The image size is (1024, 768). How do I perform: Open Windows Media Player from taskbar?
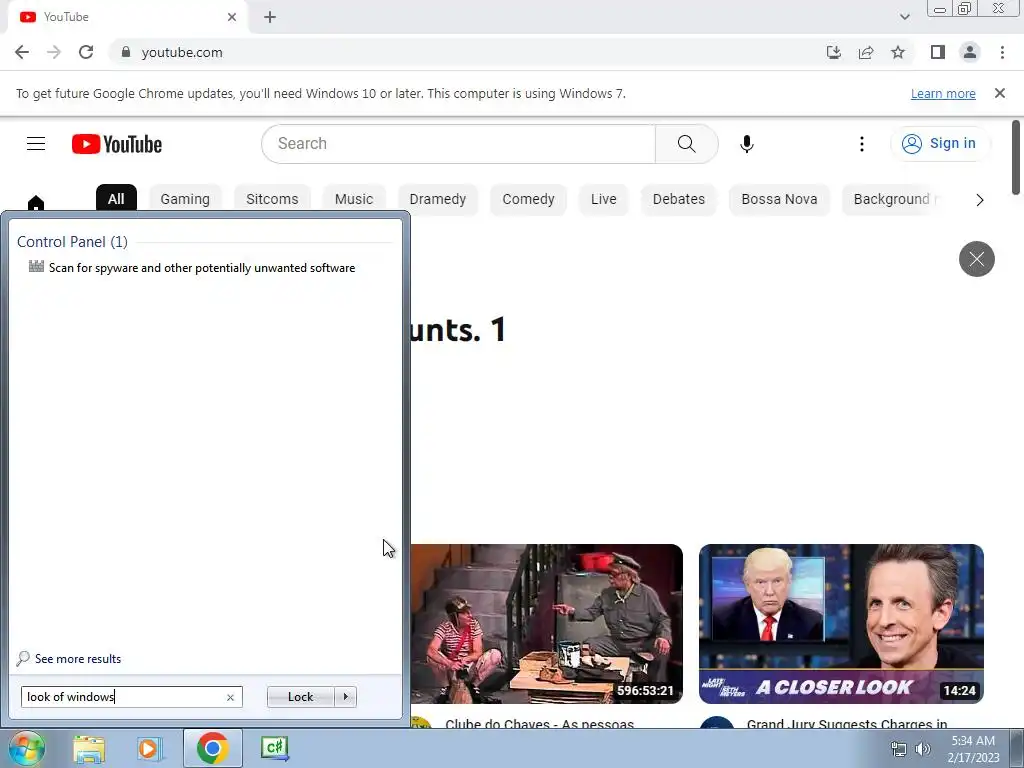click(x=149, y=748)
